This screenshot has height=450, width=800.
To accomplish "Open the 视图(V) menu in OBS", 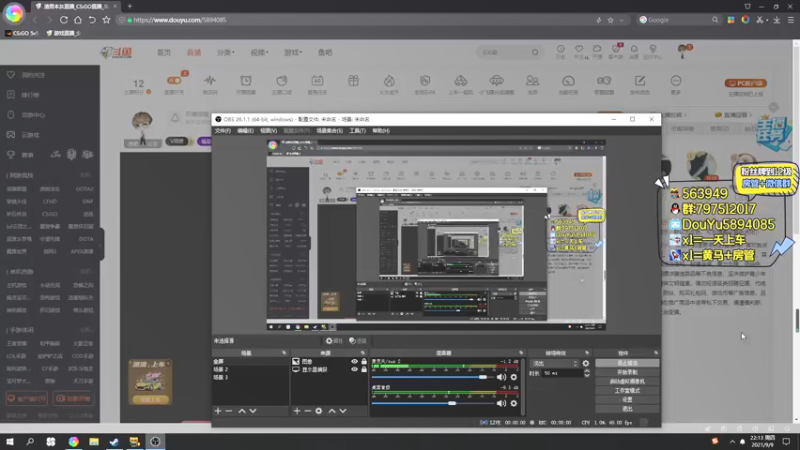I will pyautogui.click(x=268, y=131).
